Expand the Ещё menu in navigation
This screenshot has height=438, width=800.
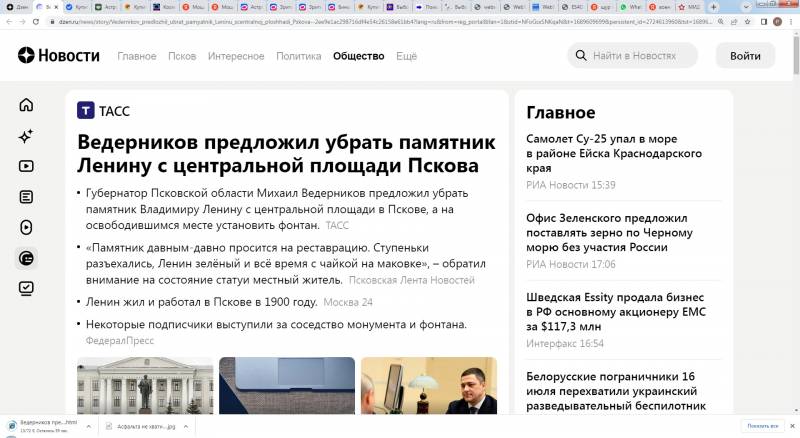(406, 56)
